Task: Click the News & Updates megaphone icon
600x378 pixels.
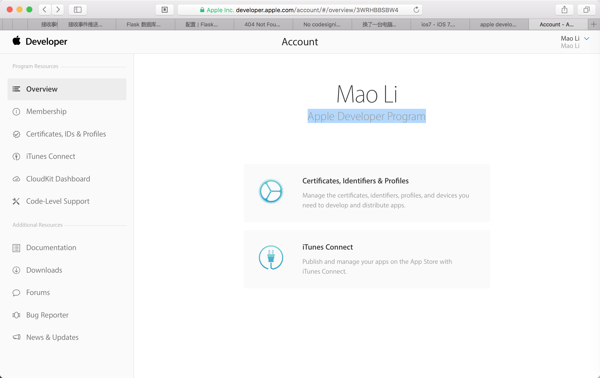Action: click(x=16, y=337)
